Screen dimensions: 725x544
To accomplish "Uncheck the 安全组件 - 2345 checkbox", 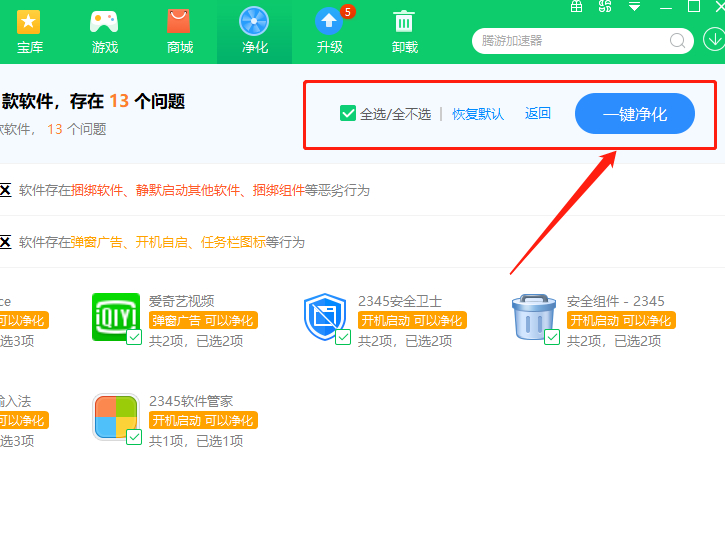I will pyautogui.click(x=552, y=337).
